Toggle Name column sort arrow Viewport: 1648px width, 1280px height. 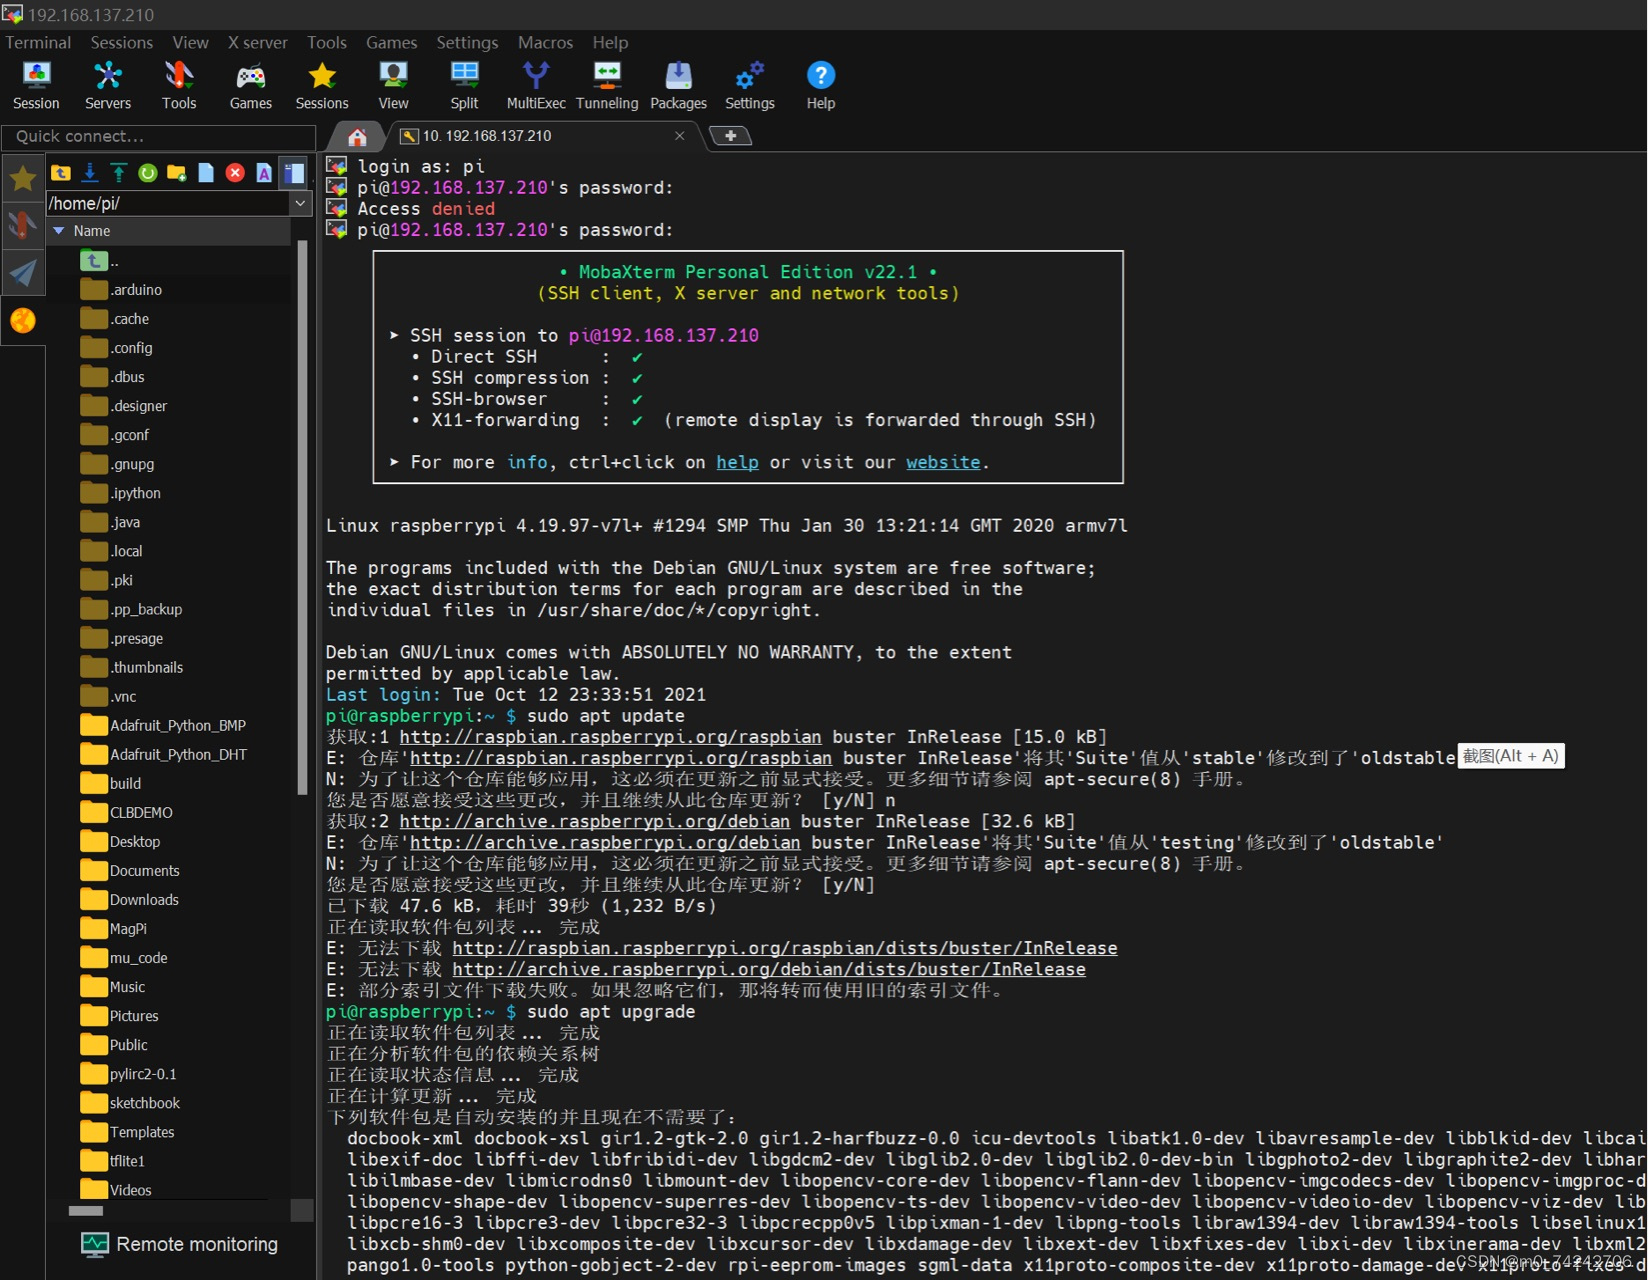click(x=59, y=231)
